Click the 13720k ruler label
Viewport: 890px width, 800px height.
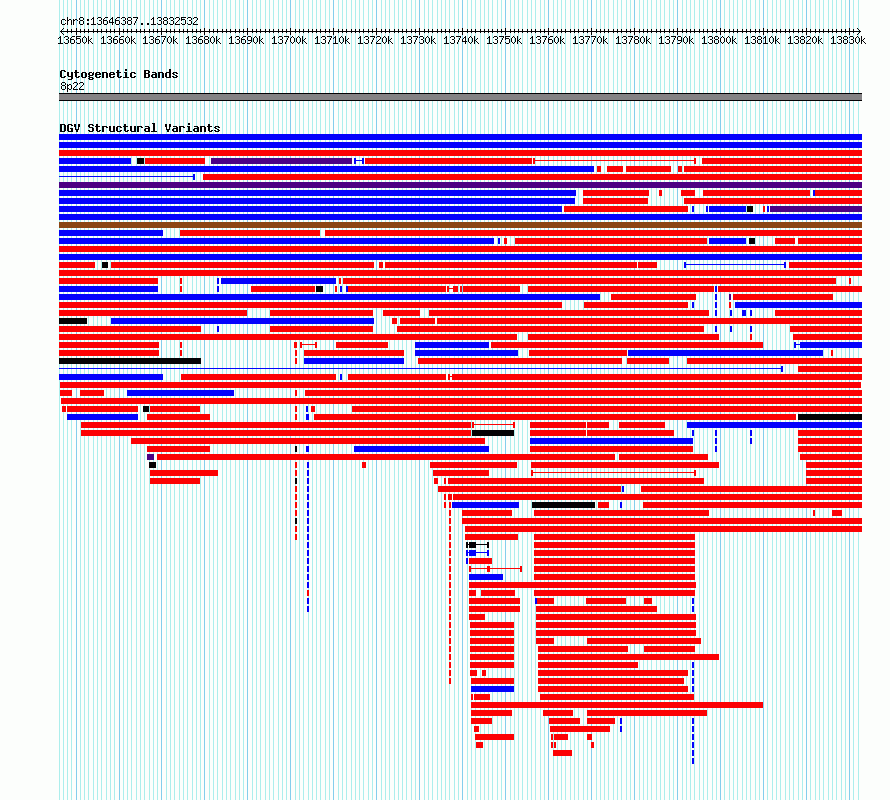[x=375, y=40]
